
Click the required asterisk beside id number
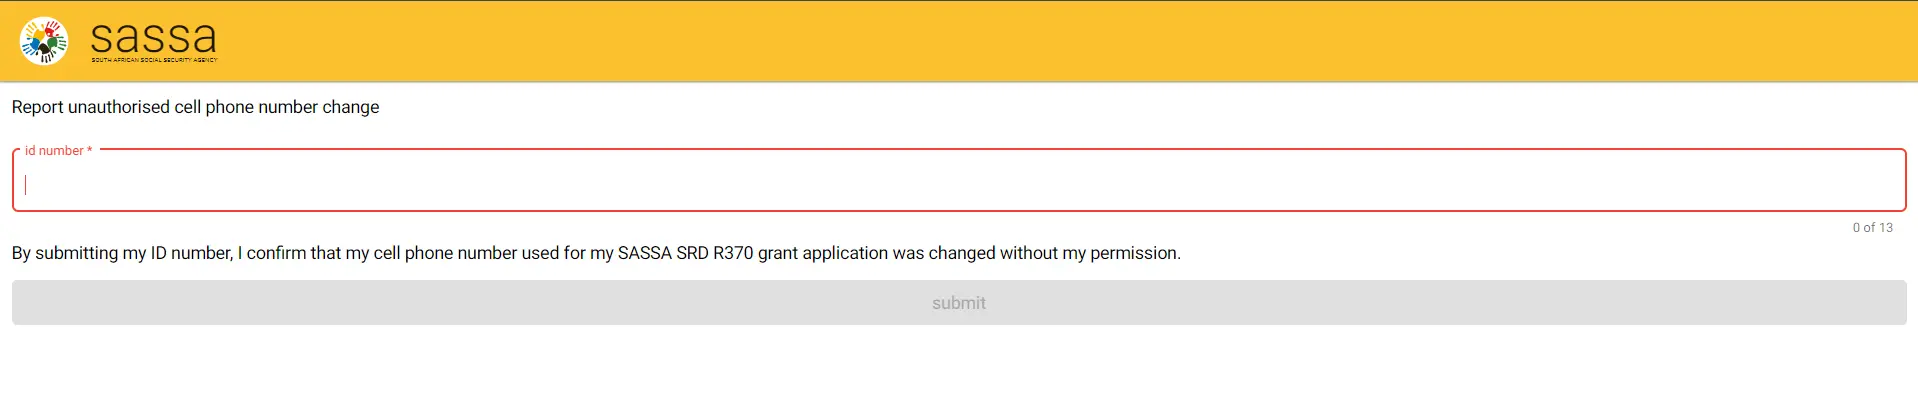coord(89,151)
